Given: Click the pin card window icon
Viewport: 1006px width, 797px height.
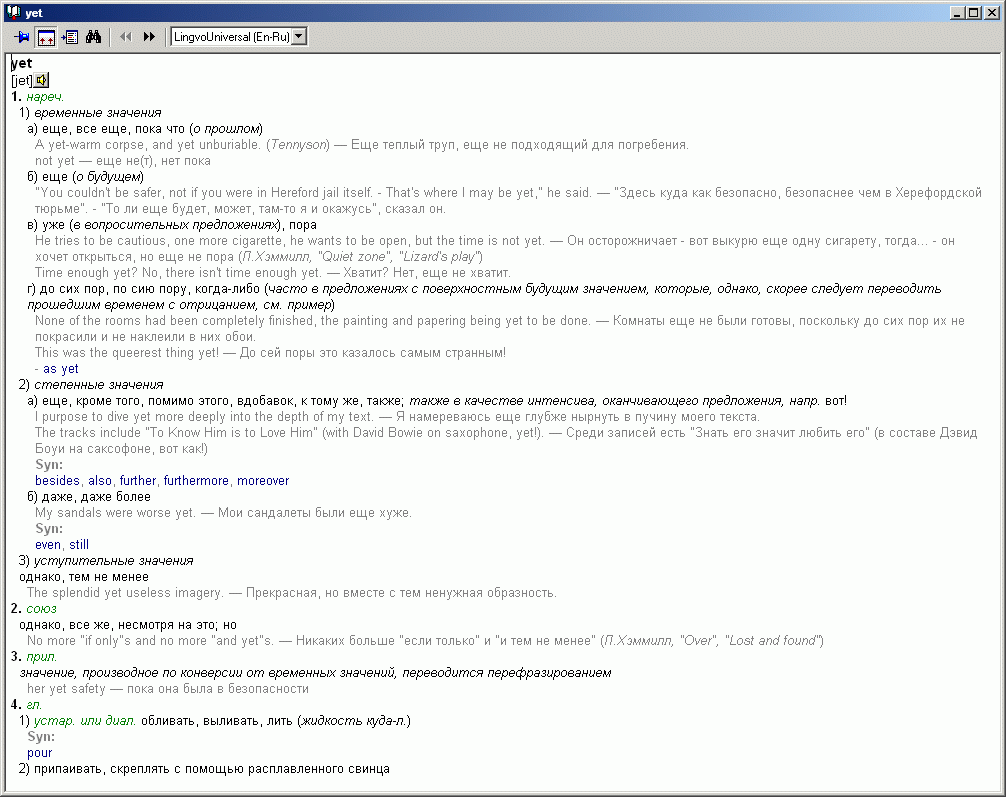Looking at the screenshot, I should [x=22, y=37].
